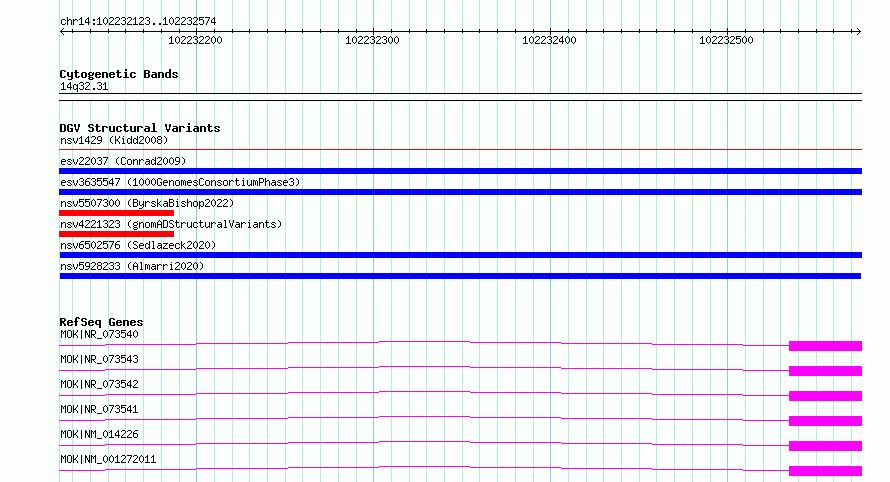Click ruler position label 102232300
Screen dimensions: 890x482
click(x=372, y=40)
